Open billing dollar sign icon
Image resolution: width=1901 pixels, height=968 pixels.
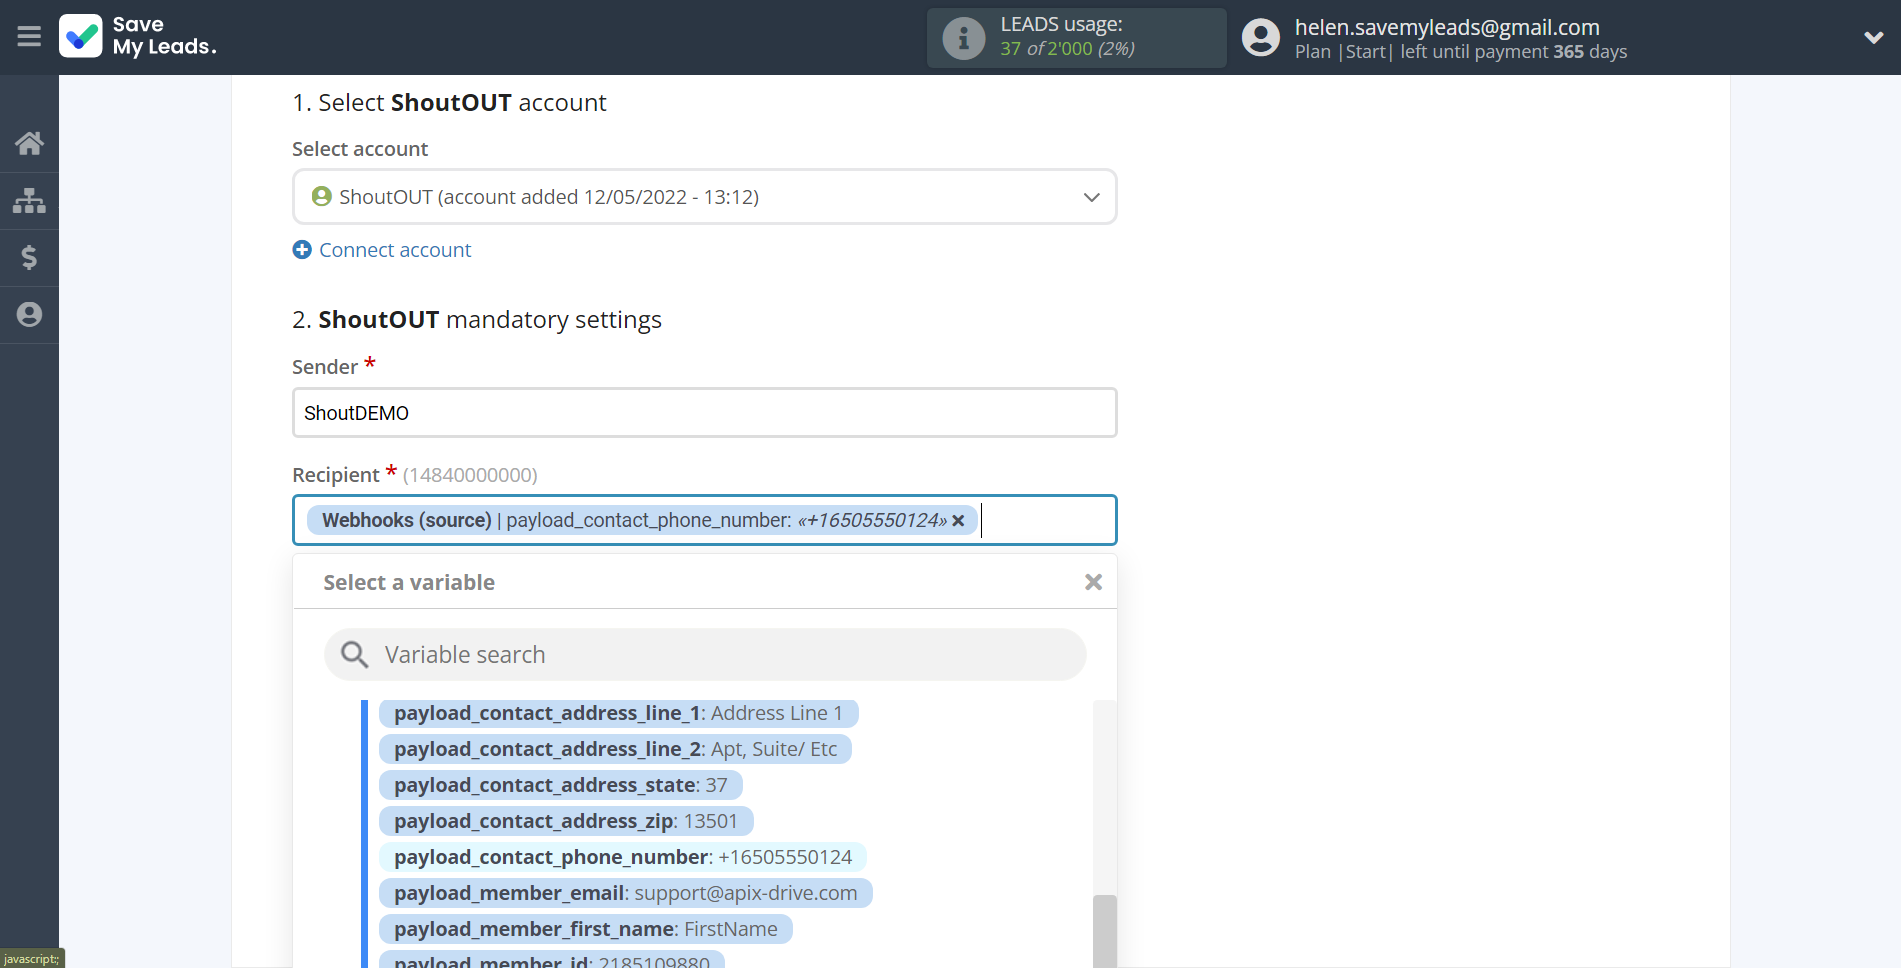29,258
